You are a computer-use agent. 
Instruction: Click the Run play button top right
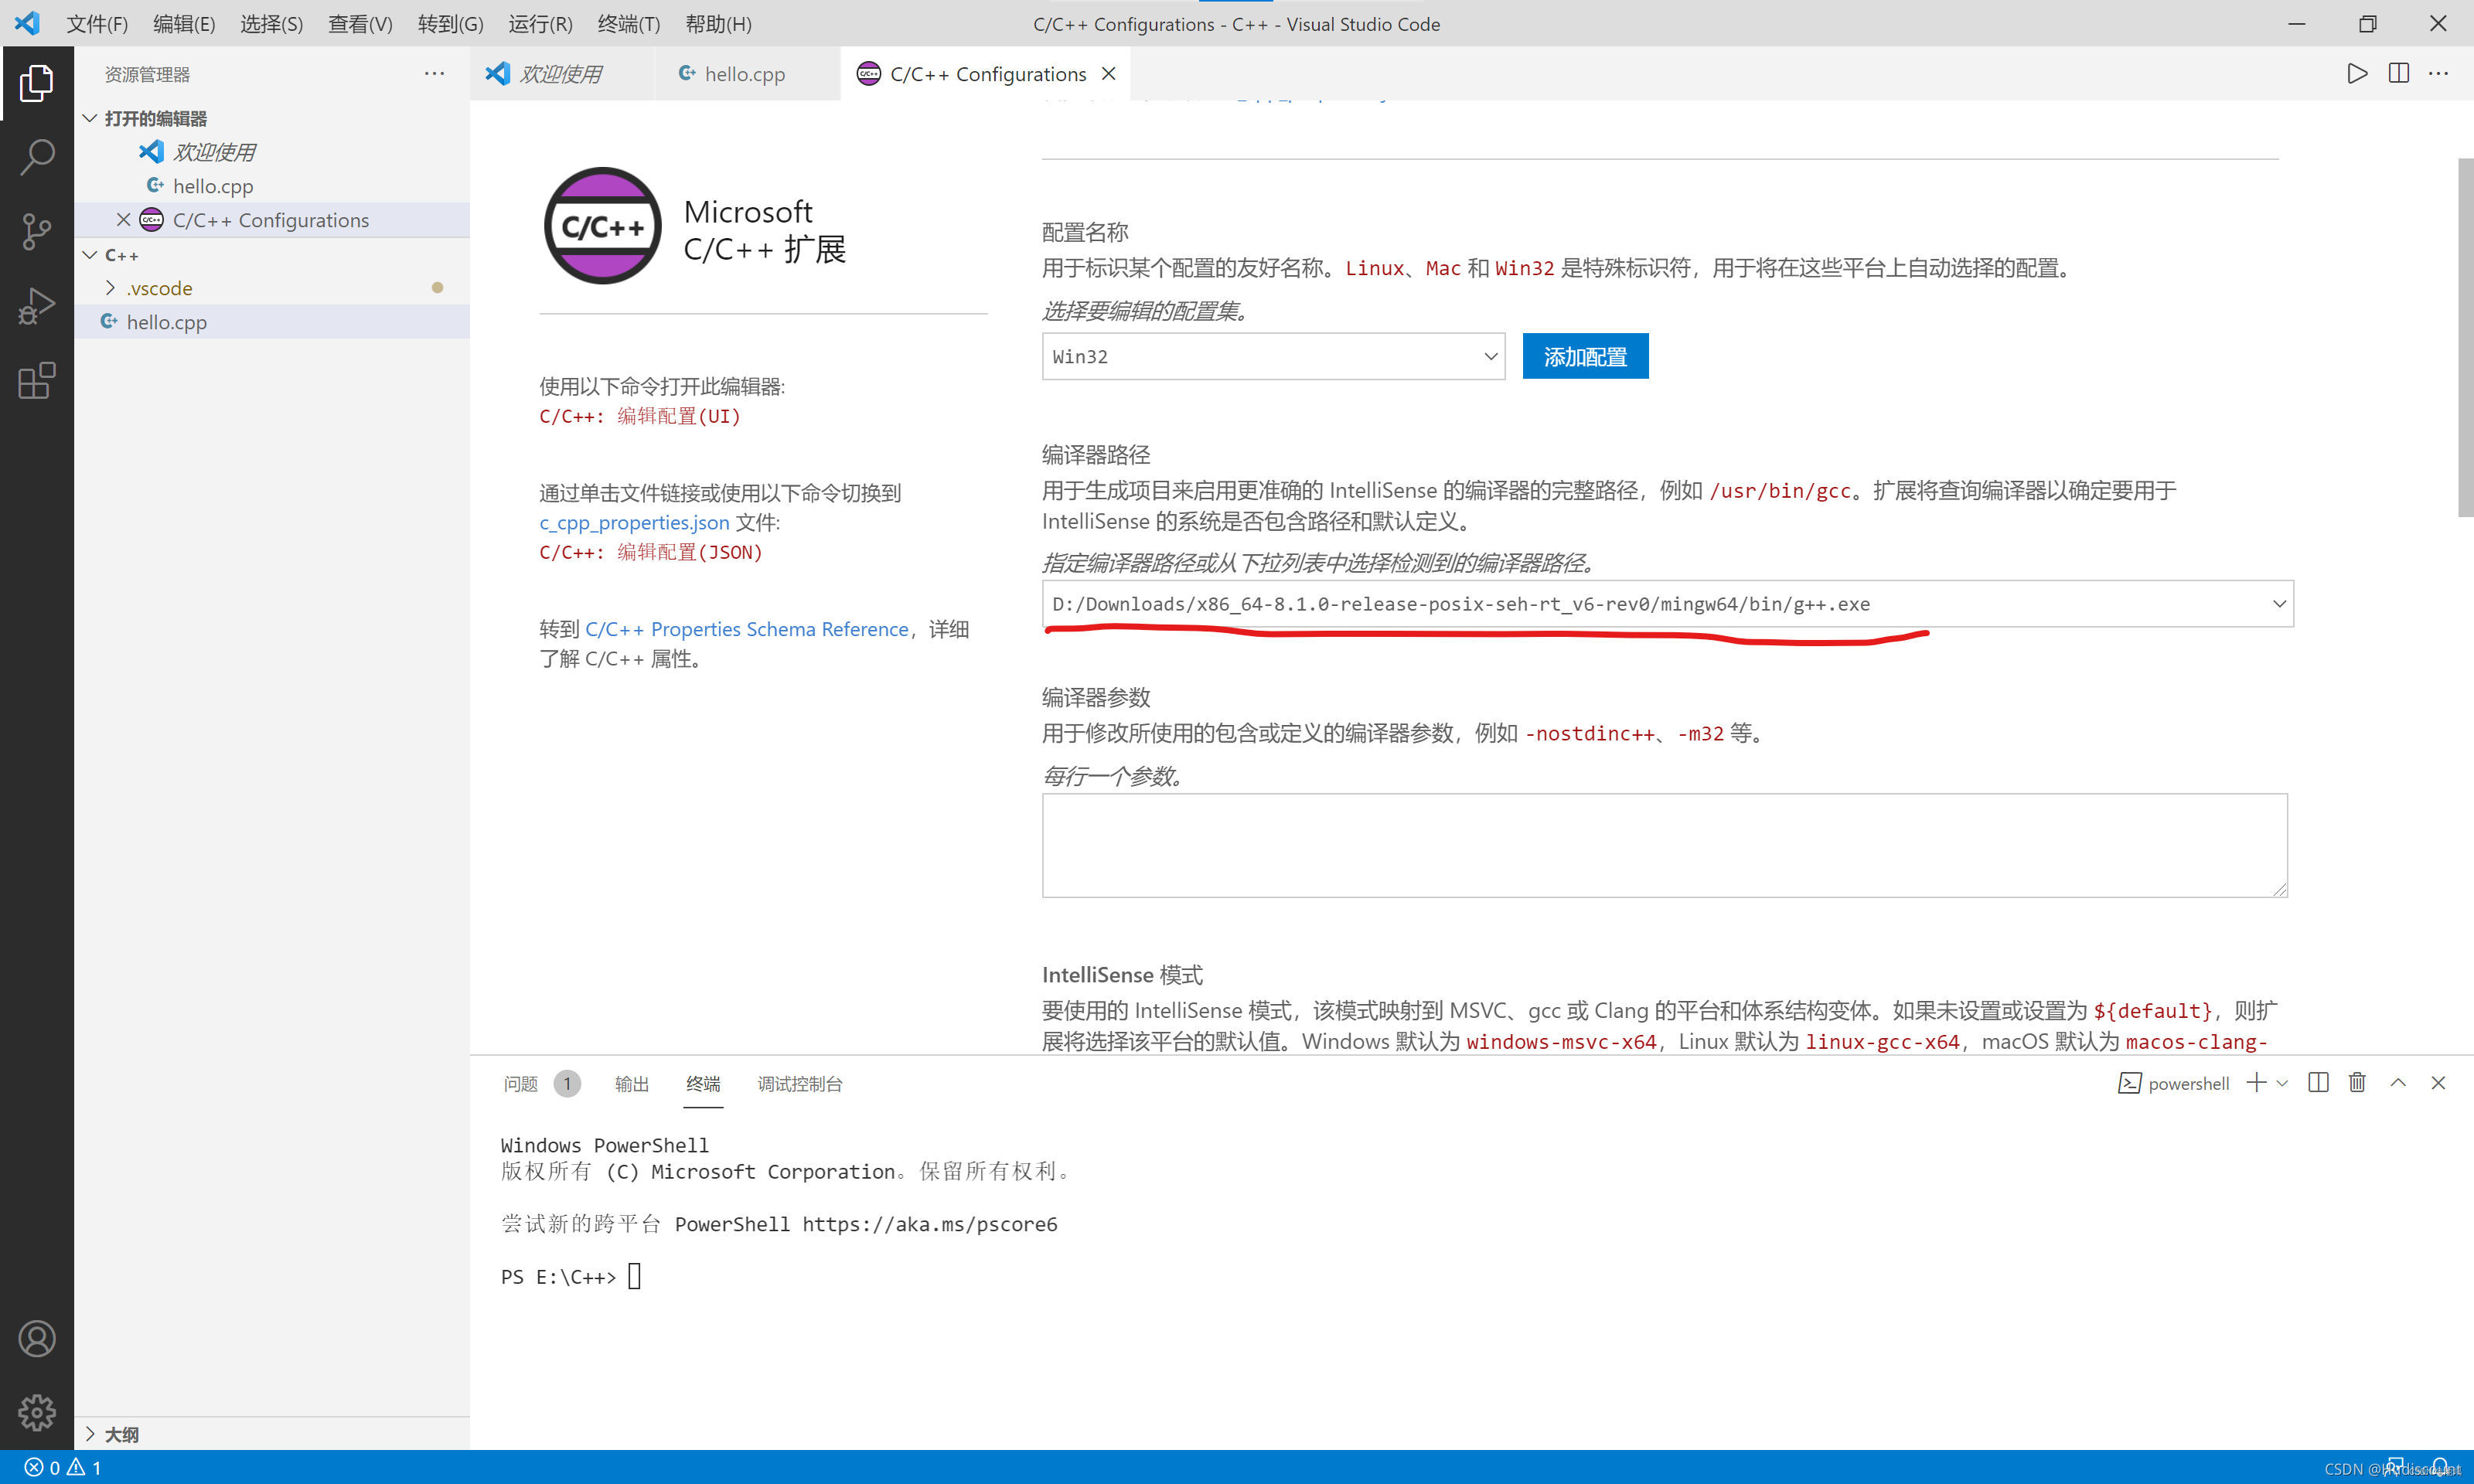point(2356,73)
